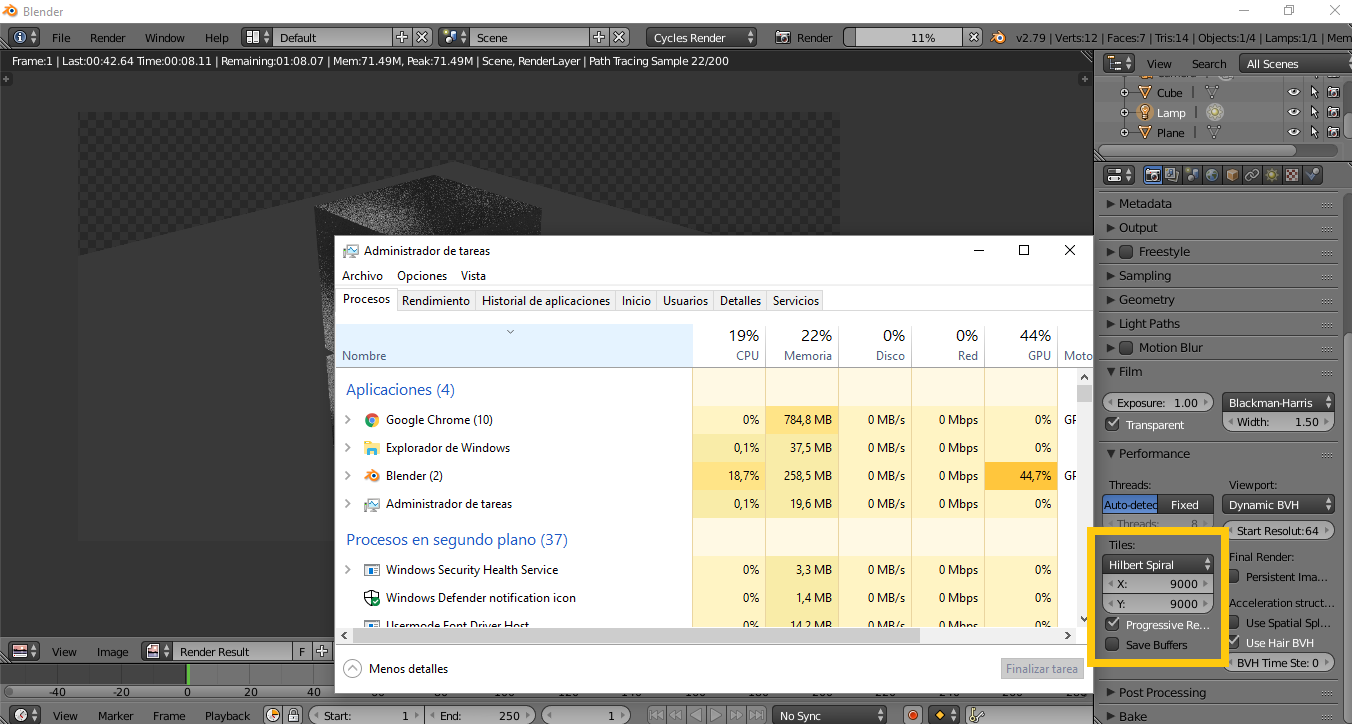Sort processes by Memoria column
The image size is (1352, 724).
(802, 344)
